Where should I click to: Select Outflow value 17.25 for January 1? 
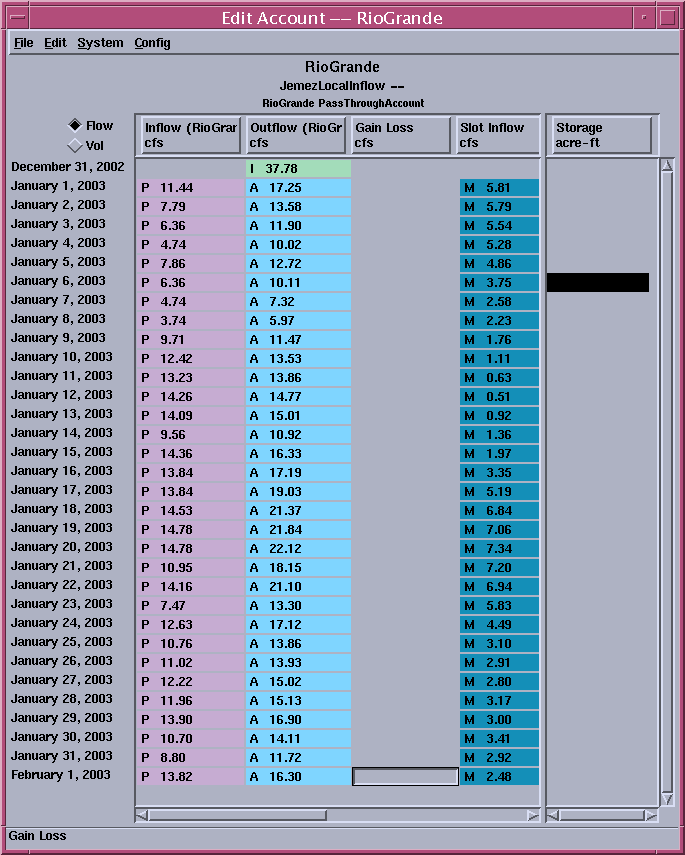(298, 188)
